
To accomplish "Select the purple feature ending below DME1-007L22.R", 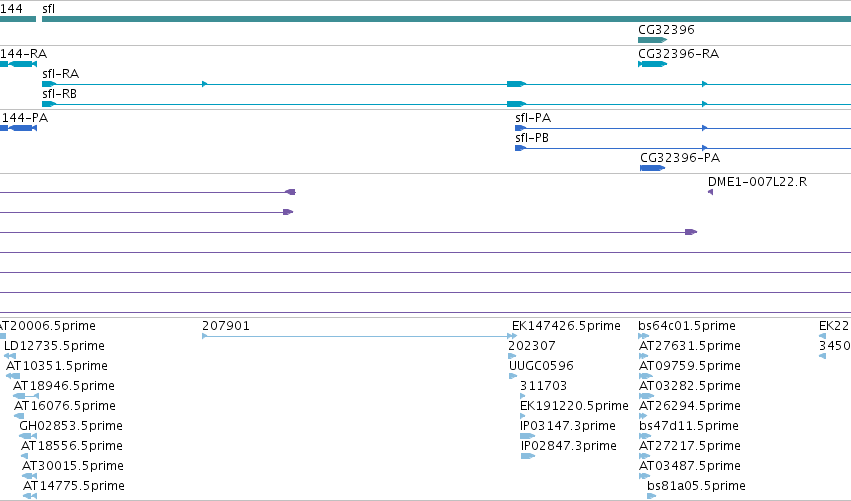I will click(348, 232).
